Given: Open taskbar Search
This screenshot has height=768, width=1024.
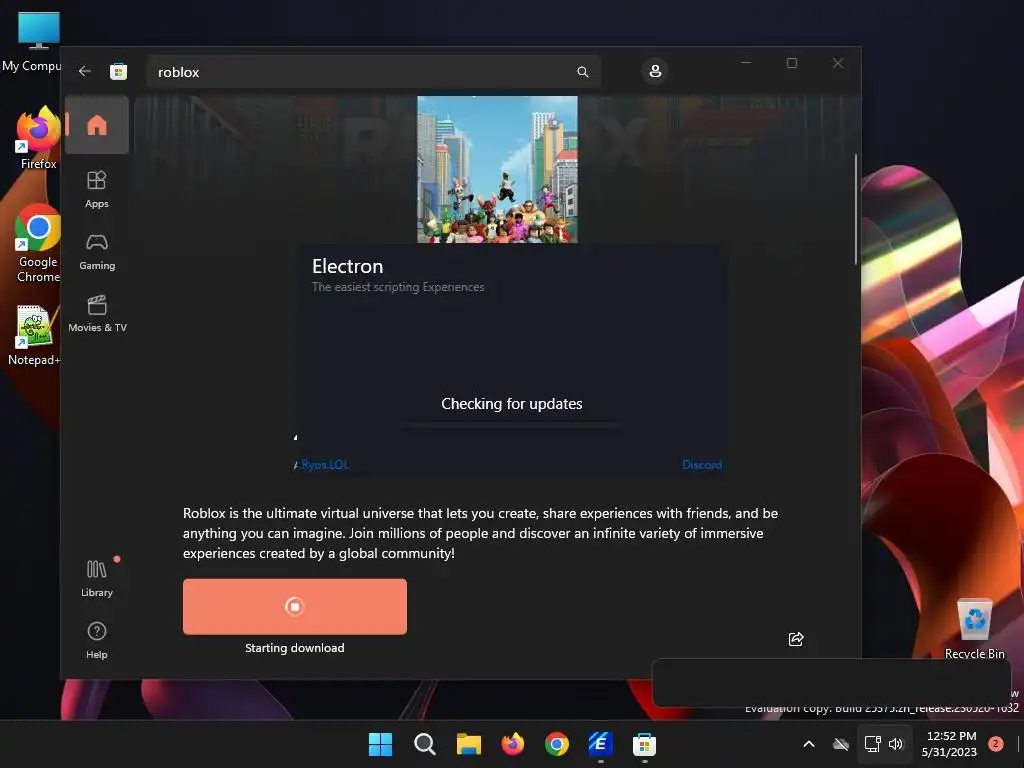Looking at the screenshot, I should (x=424, y=744).
